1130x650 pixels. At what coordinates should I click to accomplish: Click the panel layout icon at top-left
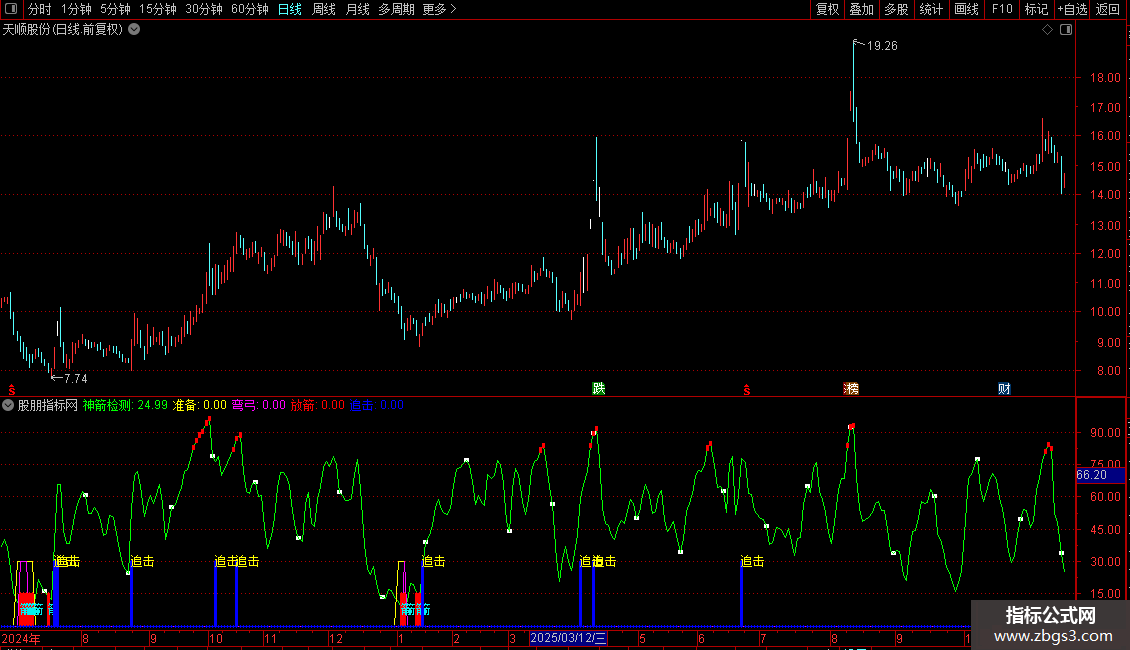point(11,9)
